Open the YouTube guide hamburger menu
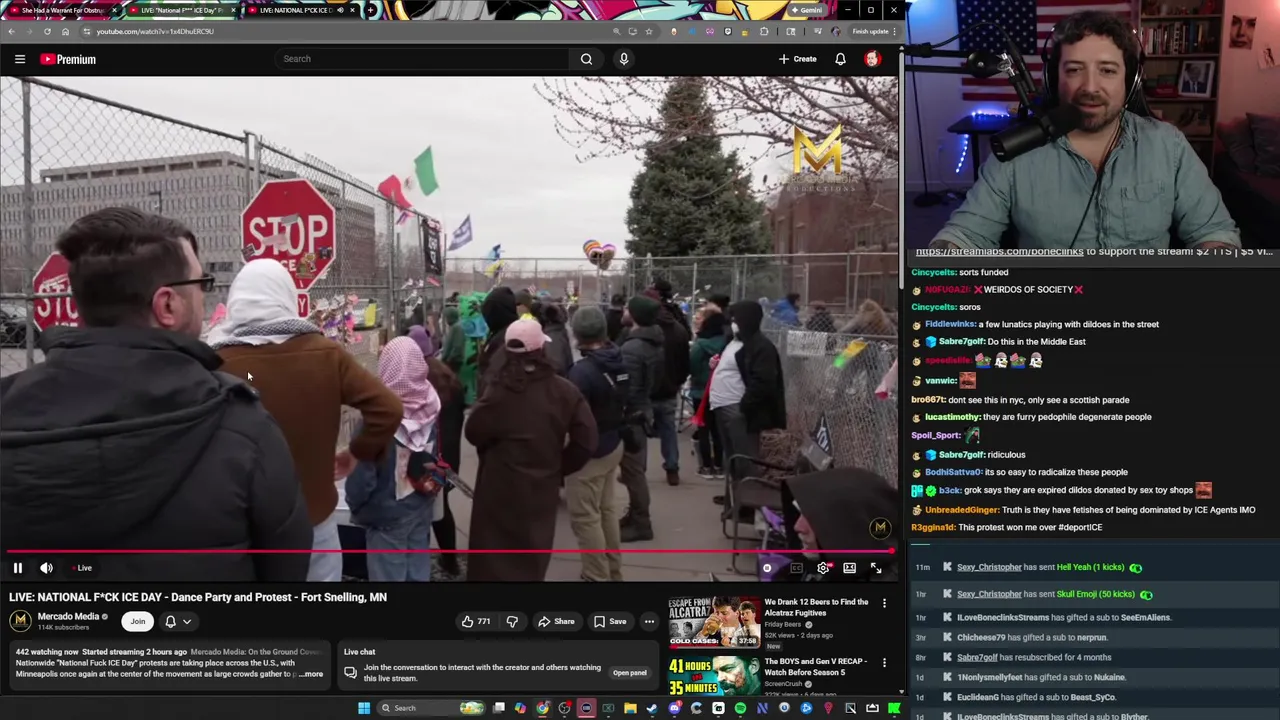1280x720 pixels. tap(19, 59)
